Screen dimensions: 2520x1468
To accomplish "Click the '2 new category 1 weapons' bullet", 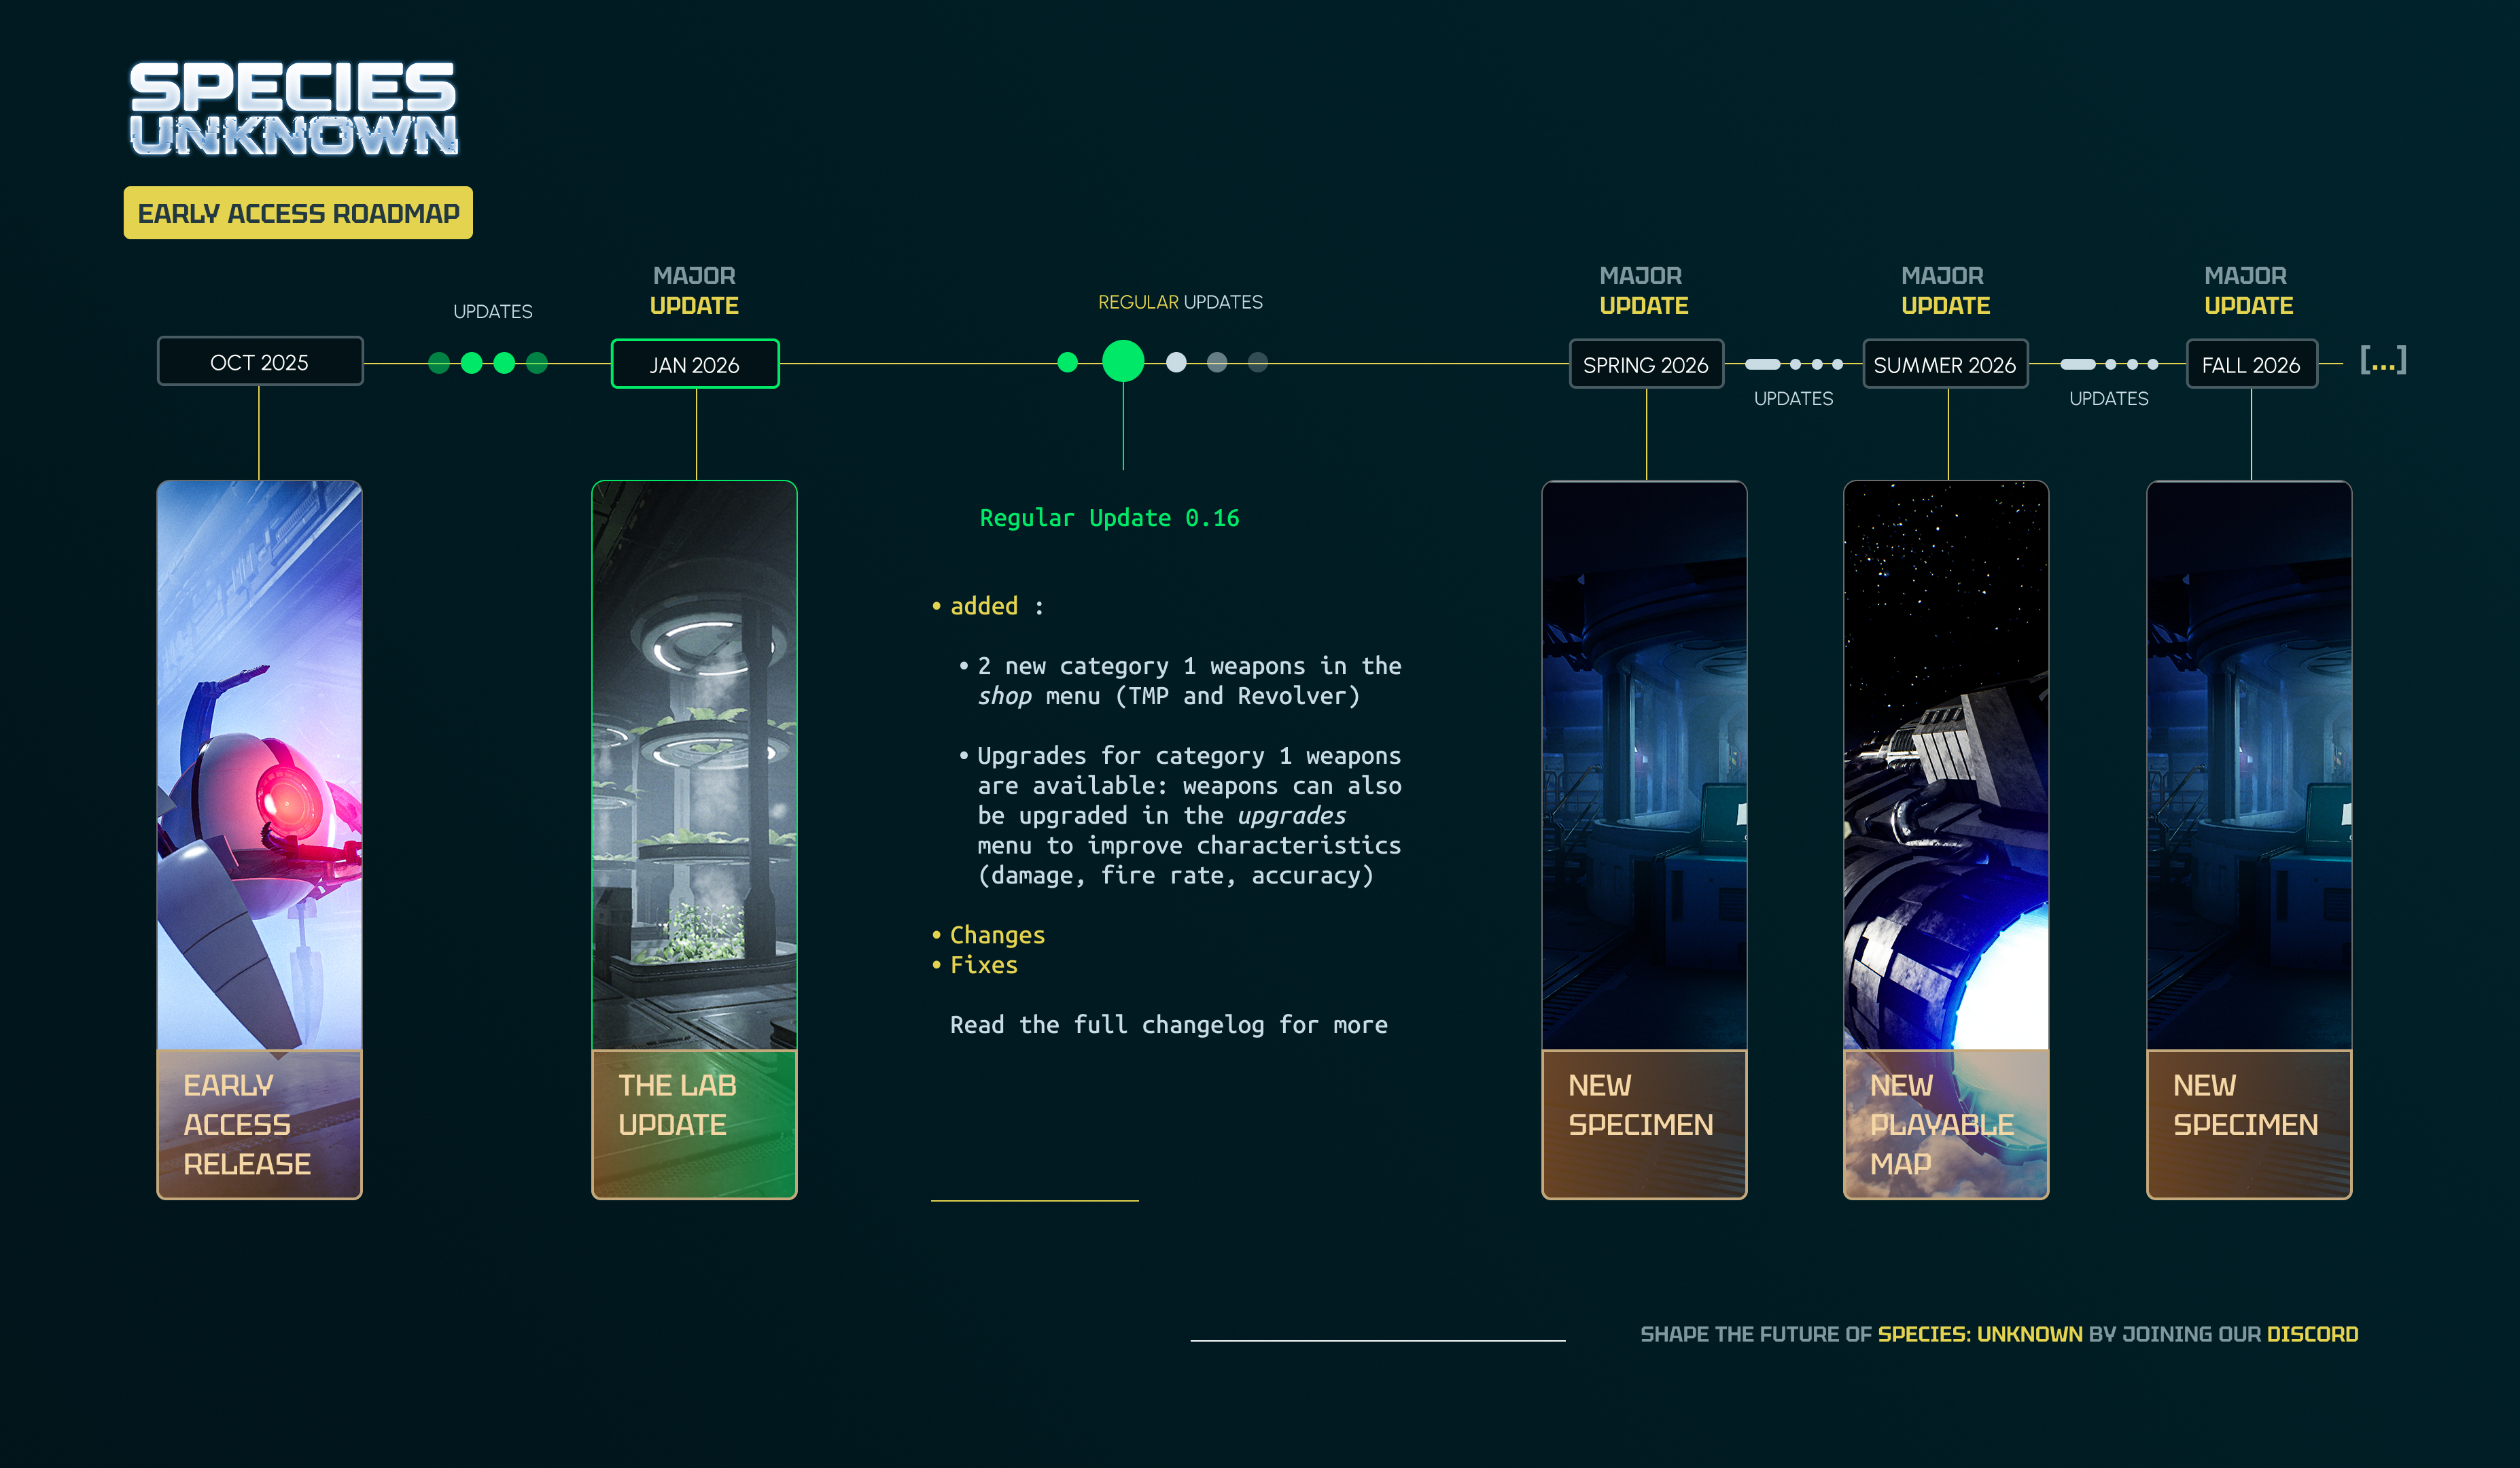I will click(x=1181, y=681).
